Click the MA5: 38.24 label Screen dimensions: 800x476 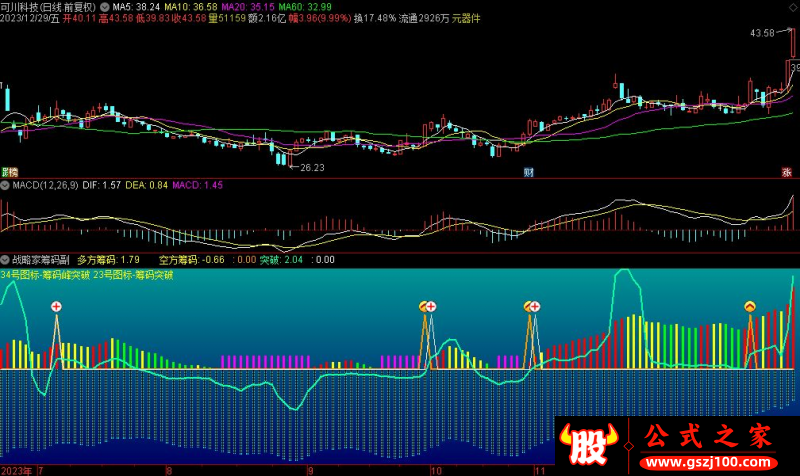[136, 7]
